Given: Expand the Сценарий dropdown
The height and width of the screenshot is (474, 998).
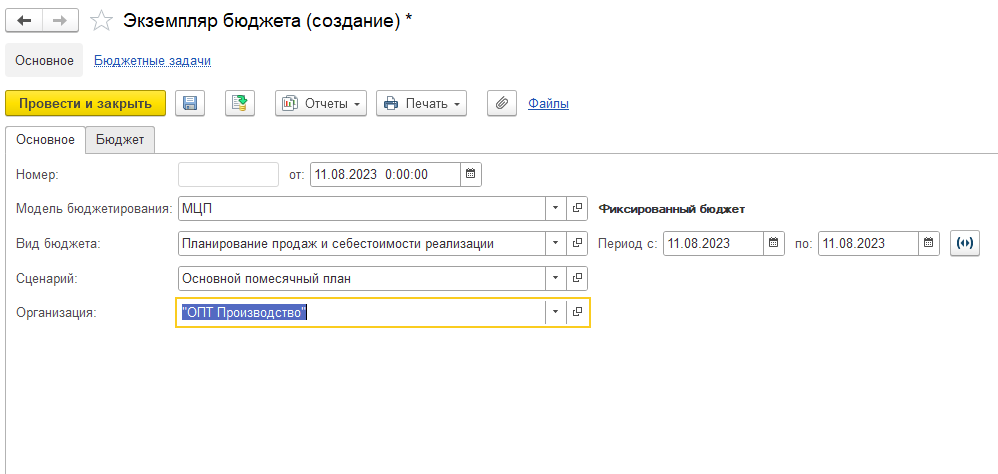Looking at the screenshot, I should (x=556, y=278).
